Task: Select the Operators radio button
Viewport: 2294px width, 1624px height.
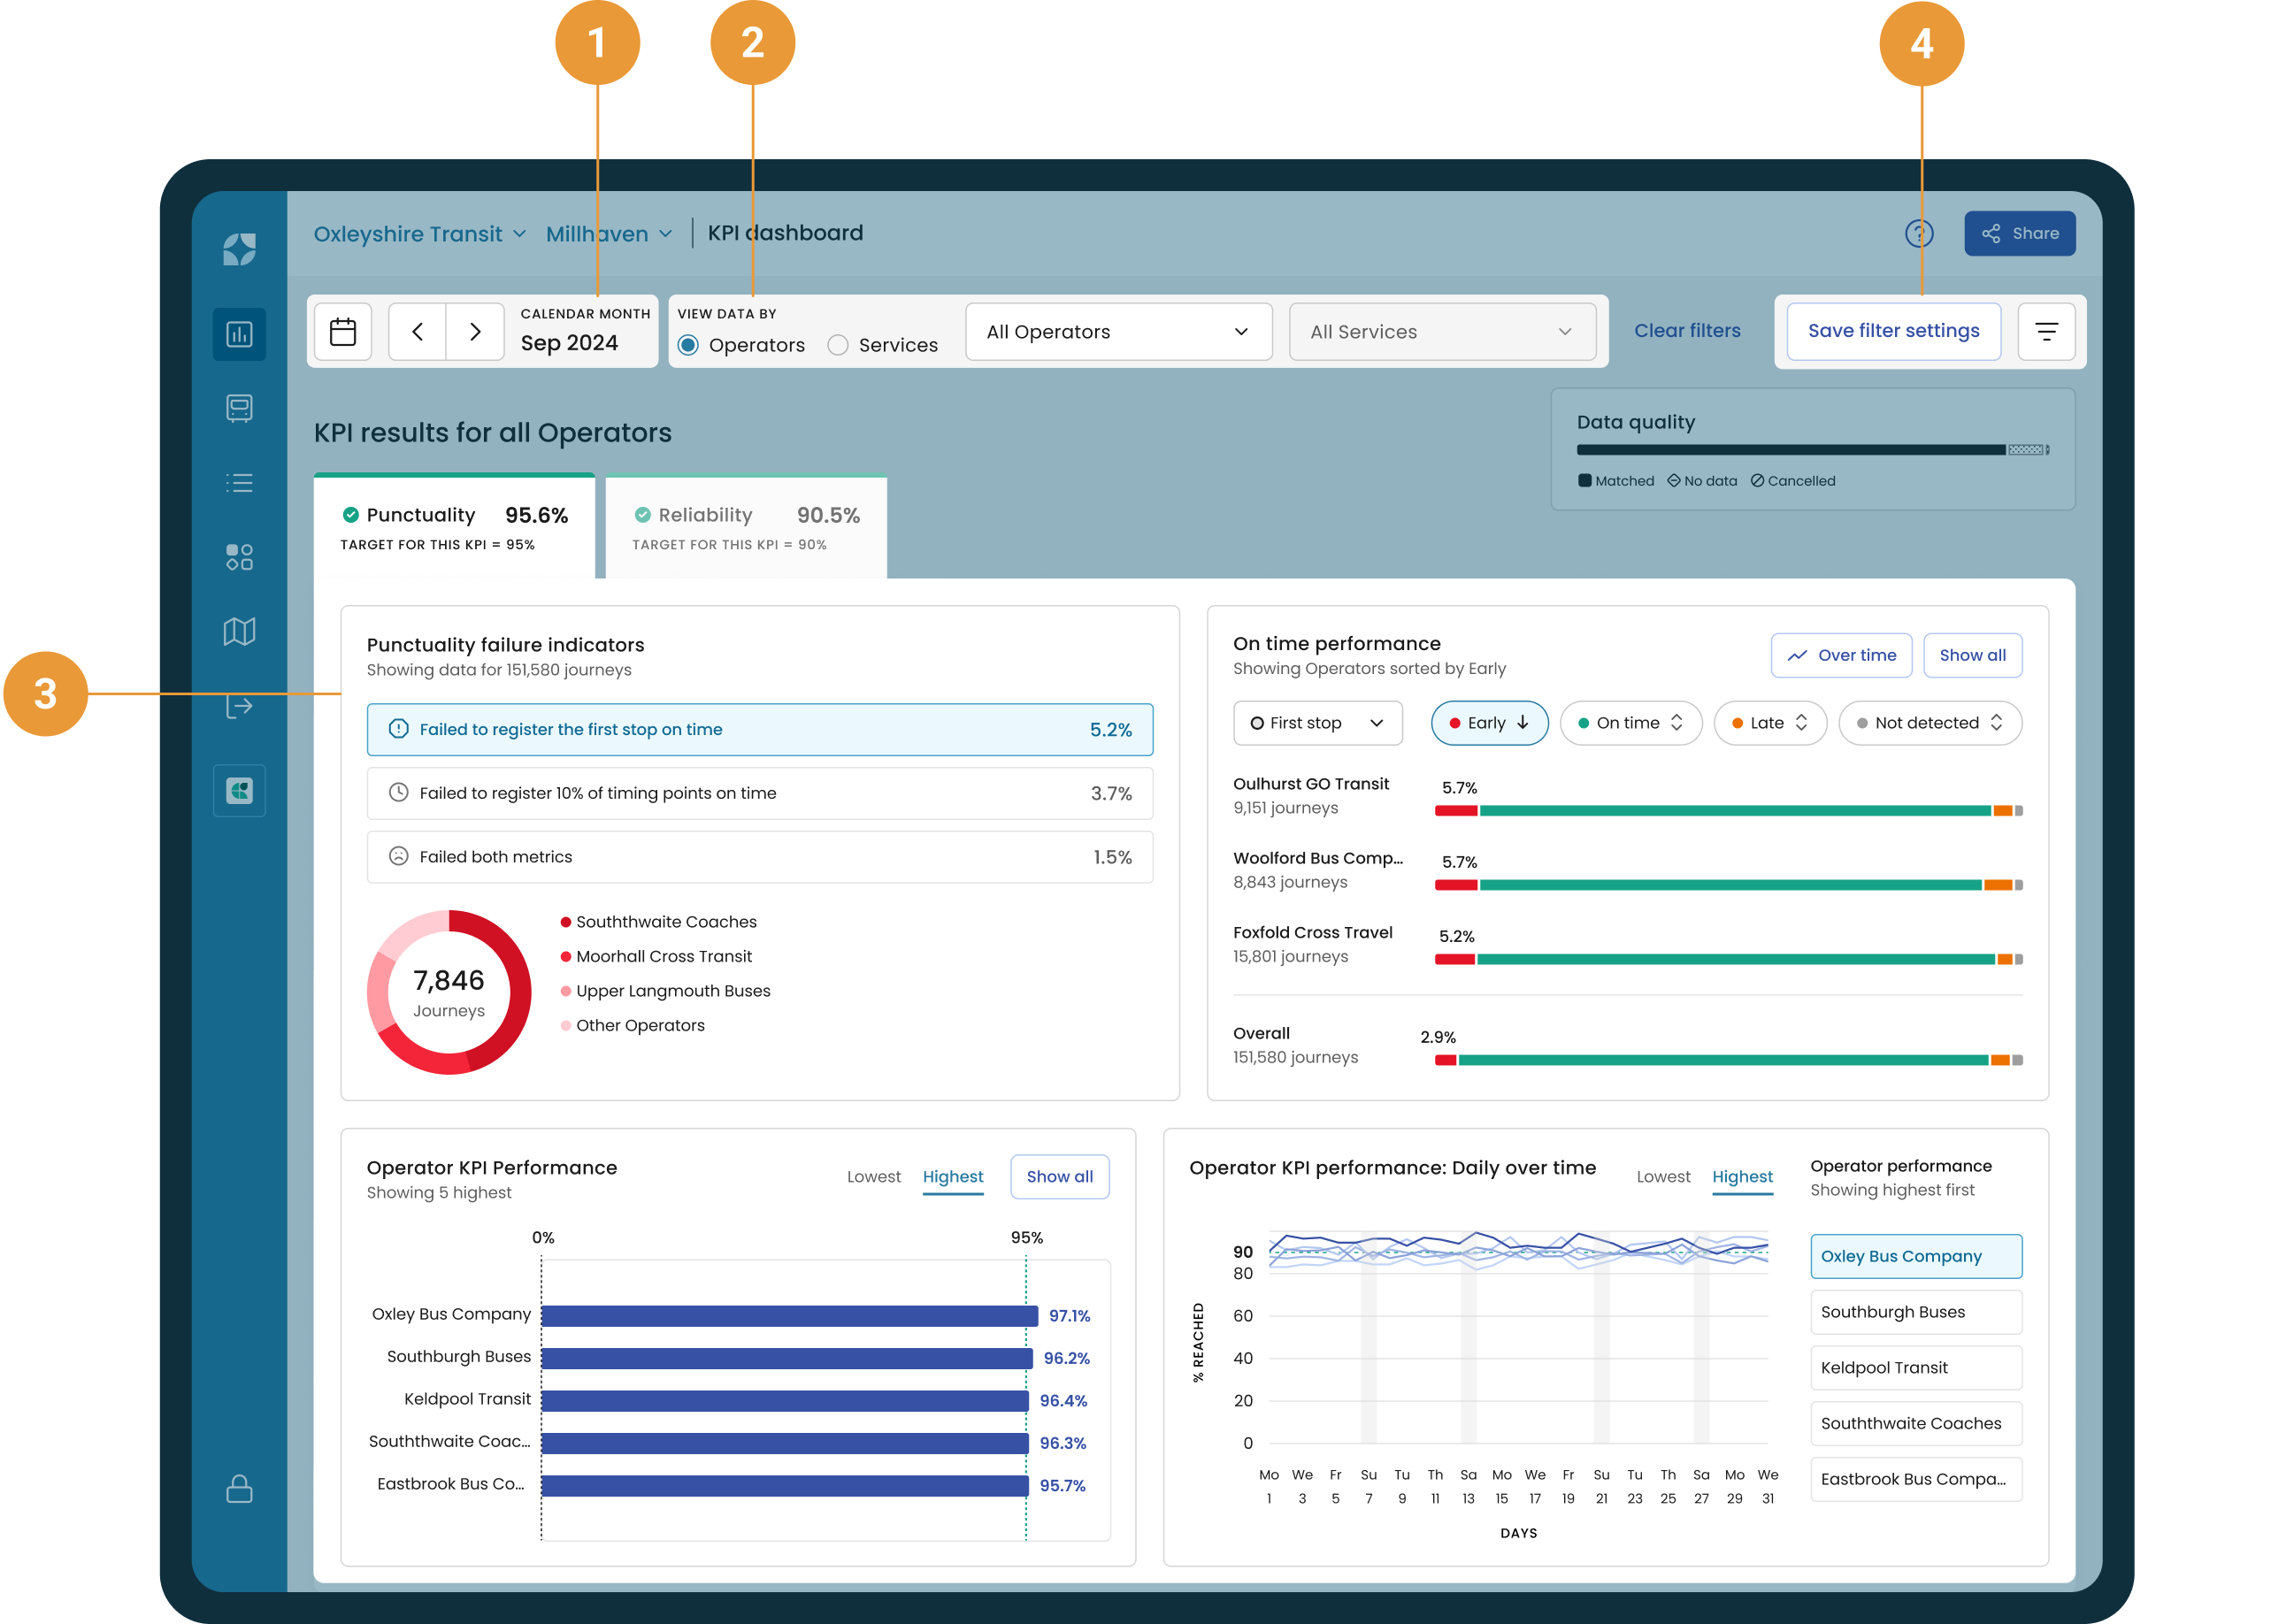Action: click(688, 345)
